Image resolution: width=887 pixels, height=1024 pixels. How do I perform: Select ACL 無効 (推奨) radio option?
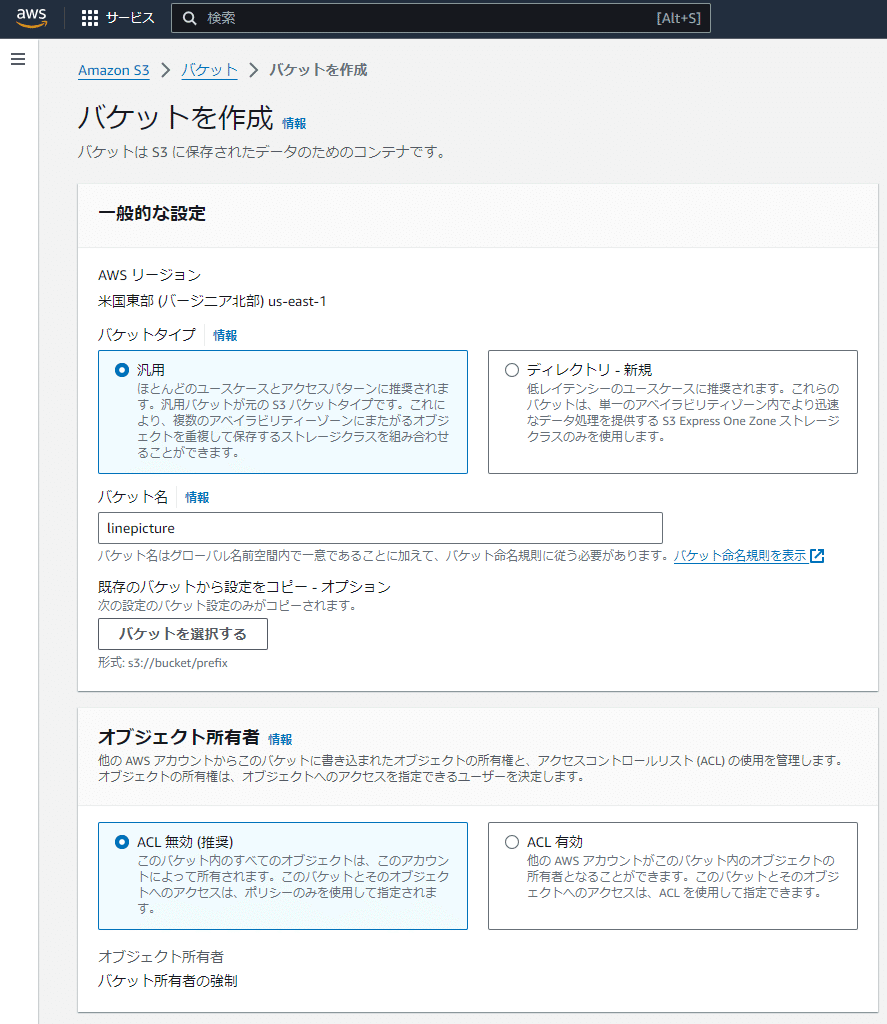point(121,842)
